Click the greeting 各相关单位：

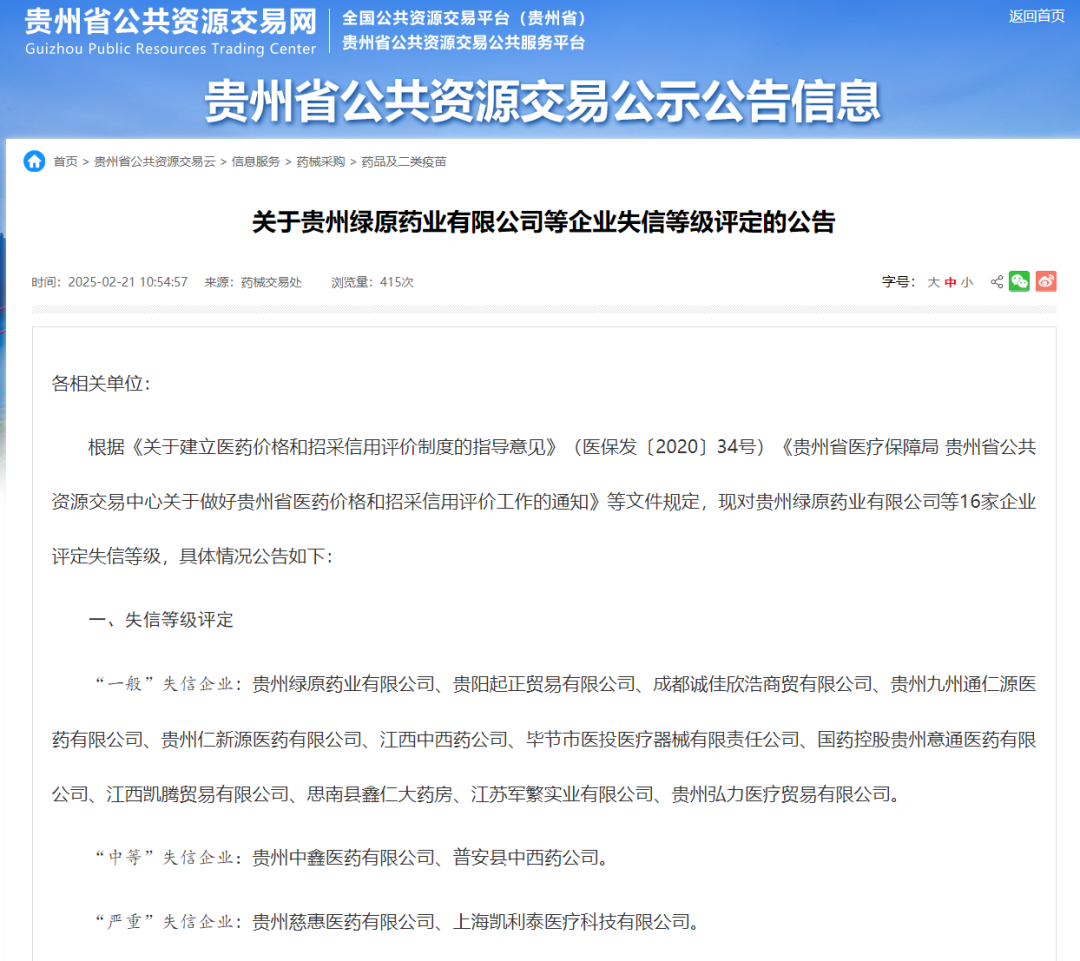pyautogui.click(x=101, y=383)
